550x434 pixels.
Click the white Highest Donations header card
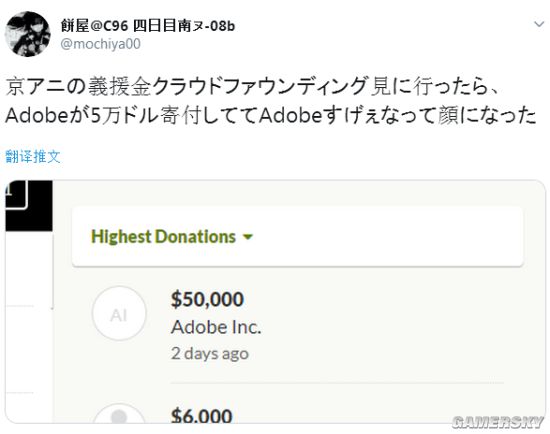(x=297, y=236)
